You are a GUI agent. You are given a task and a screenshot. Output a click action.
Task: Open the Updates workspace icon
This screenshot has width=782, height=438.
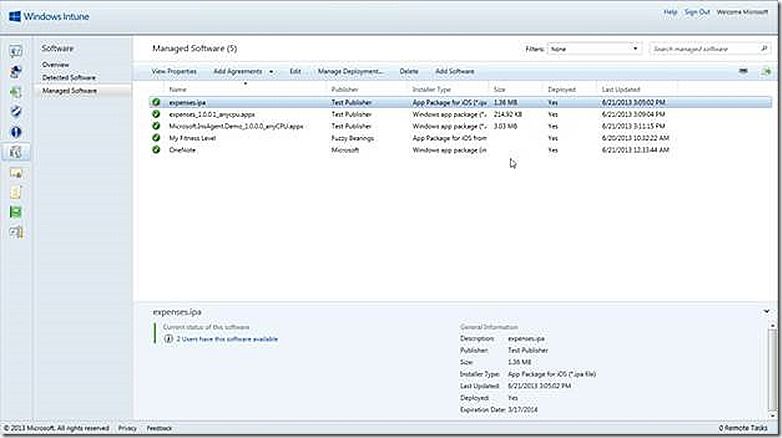pyautogui.click(x=16, y=92)
